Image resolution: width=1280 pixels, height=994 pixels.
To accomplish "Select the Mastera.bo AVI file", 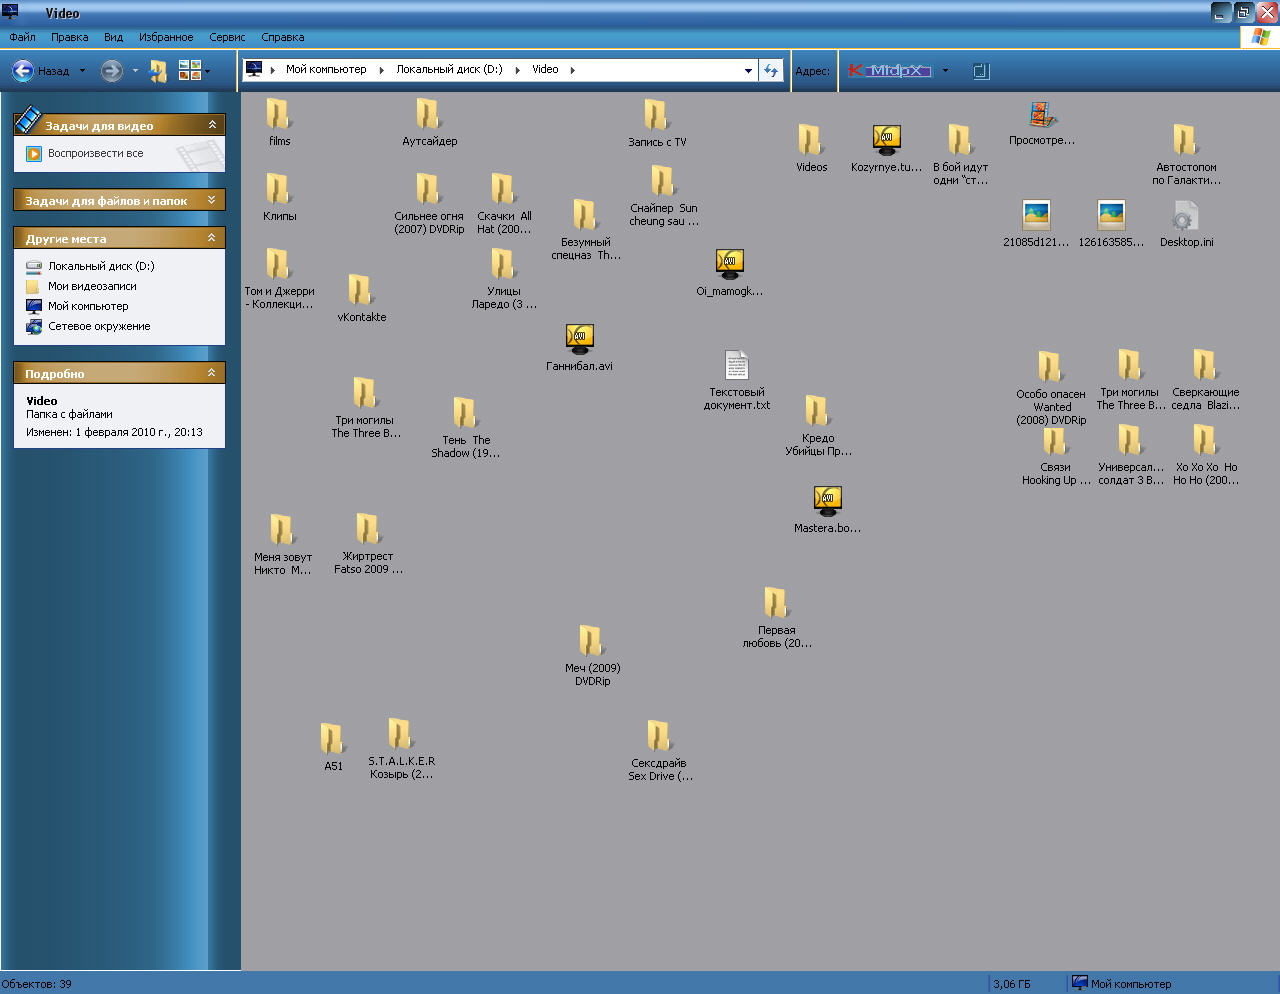I will [827, 501].
